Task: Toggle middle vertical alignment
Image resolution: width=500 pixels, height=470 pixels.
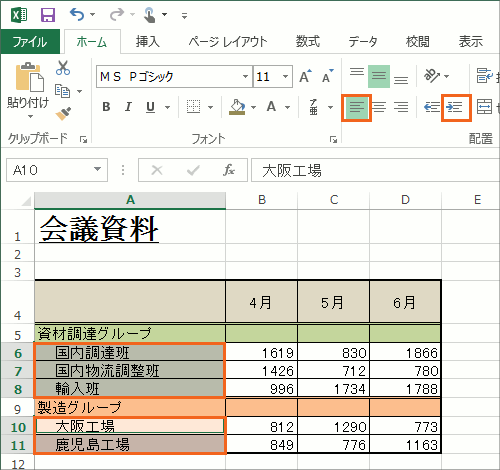Action: click(x=379, y=76)
